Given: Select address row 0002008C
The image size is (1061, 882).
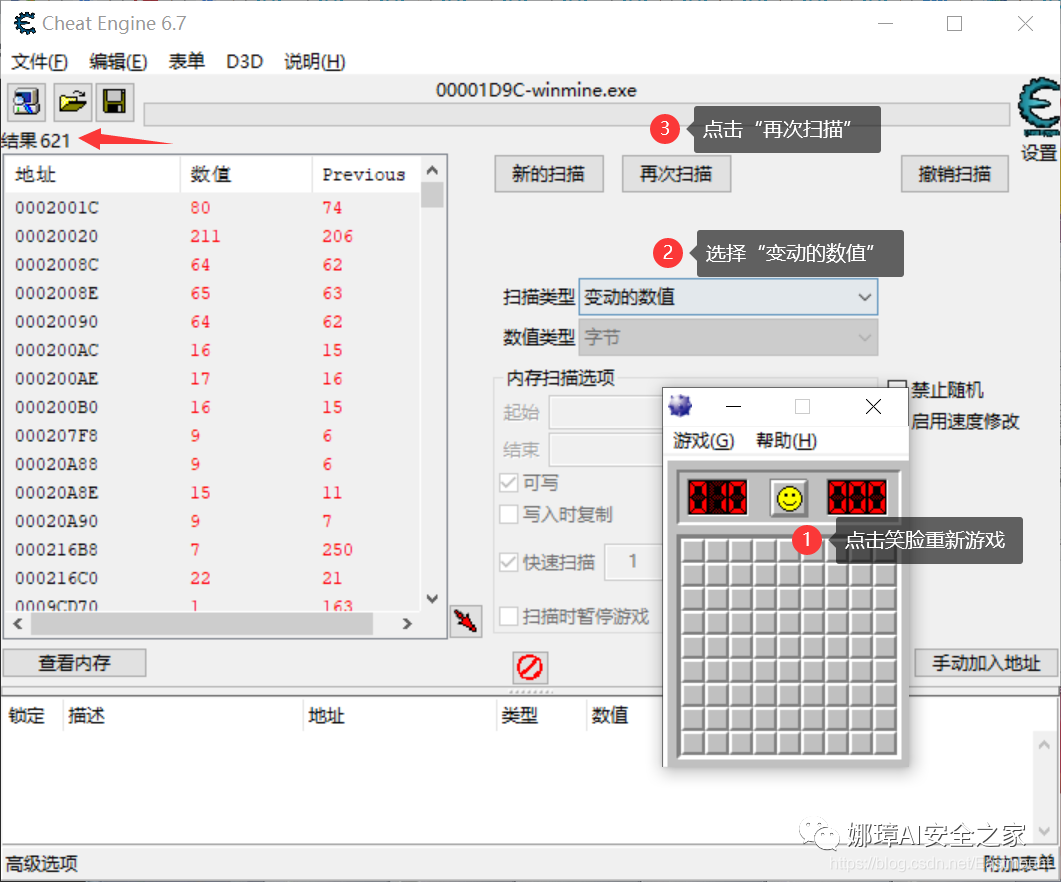Looking at the screenshot, I should pyautogui.click(x=213, y=264).
